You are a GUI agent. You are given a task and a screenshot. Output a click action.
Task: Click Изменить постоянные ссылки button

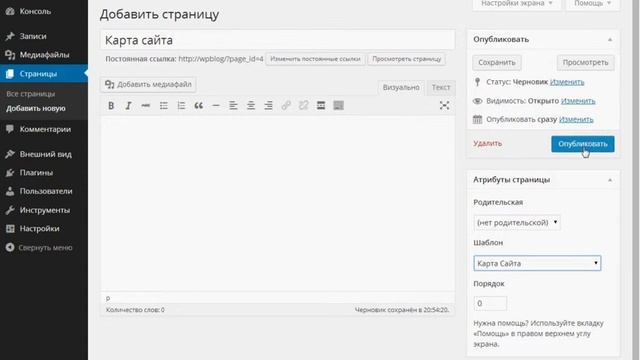pos(315,59)
